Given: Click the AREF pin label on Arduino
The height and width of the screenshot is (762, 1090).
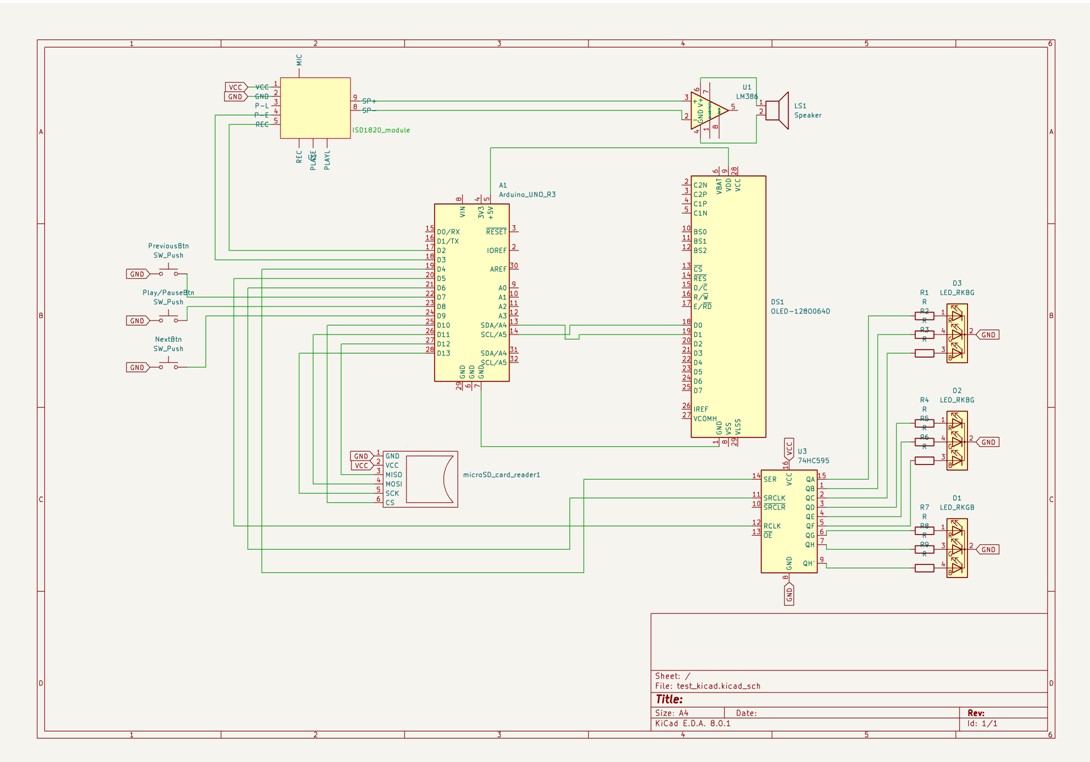Looking at the screenshot, I should tap(498, 269).
